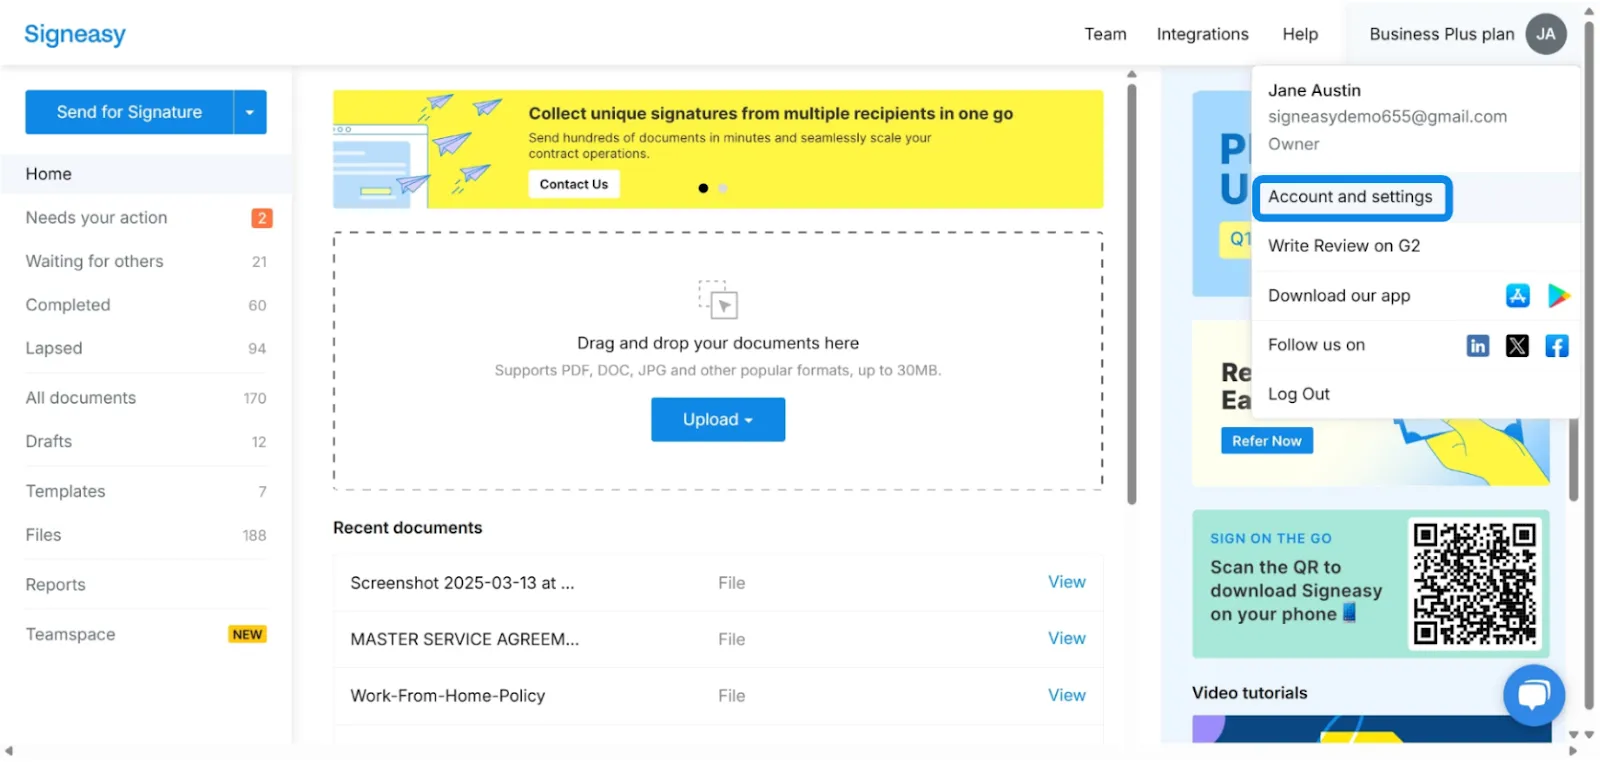Image resolution: width=1600 pixels, height=762 pixels.
Task: View the MASTER SERVICE AGREEM... document
Action: pos(1066,638)
